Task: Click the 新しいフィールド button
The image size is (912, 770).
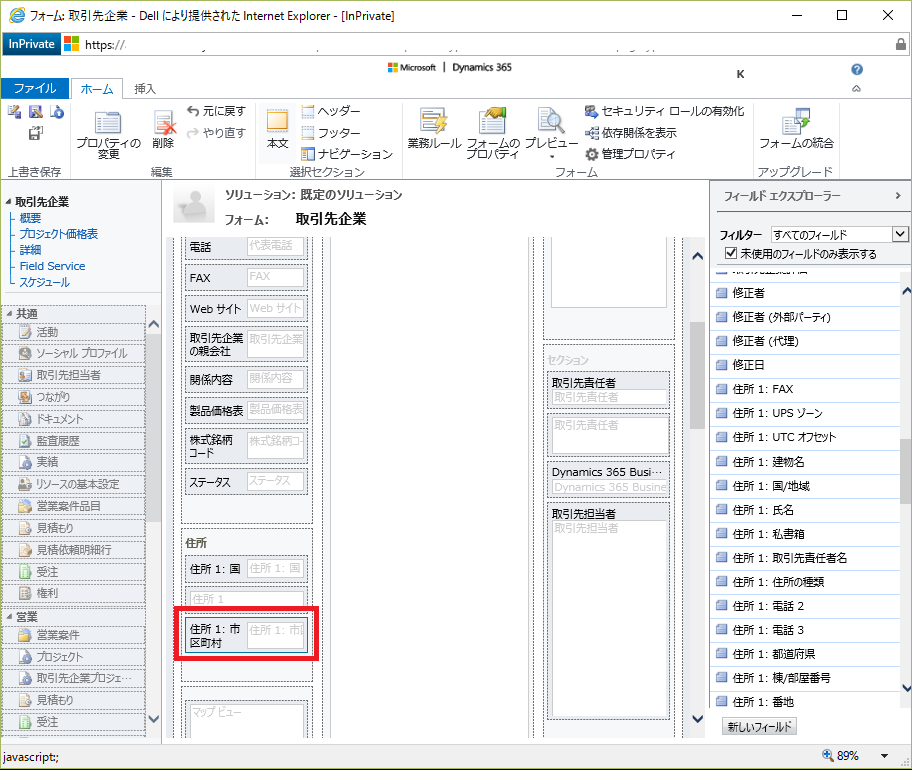Action: [x=760, y=727]
